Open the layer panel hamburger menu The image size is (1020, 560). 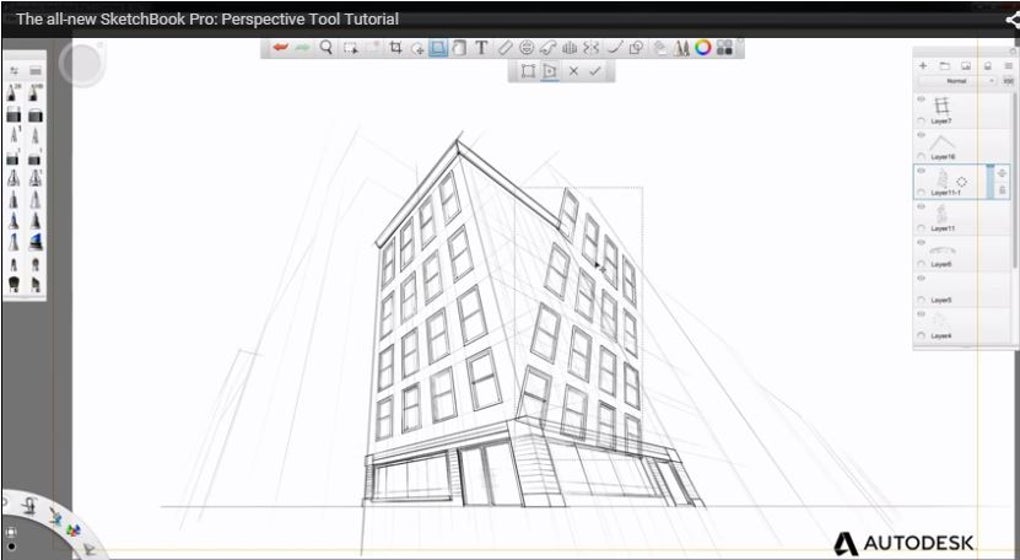(1007, 65)
